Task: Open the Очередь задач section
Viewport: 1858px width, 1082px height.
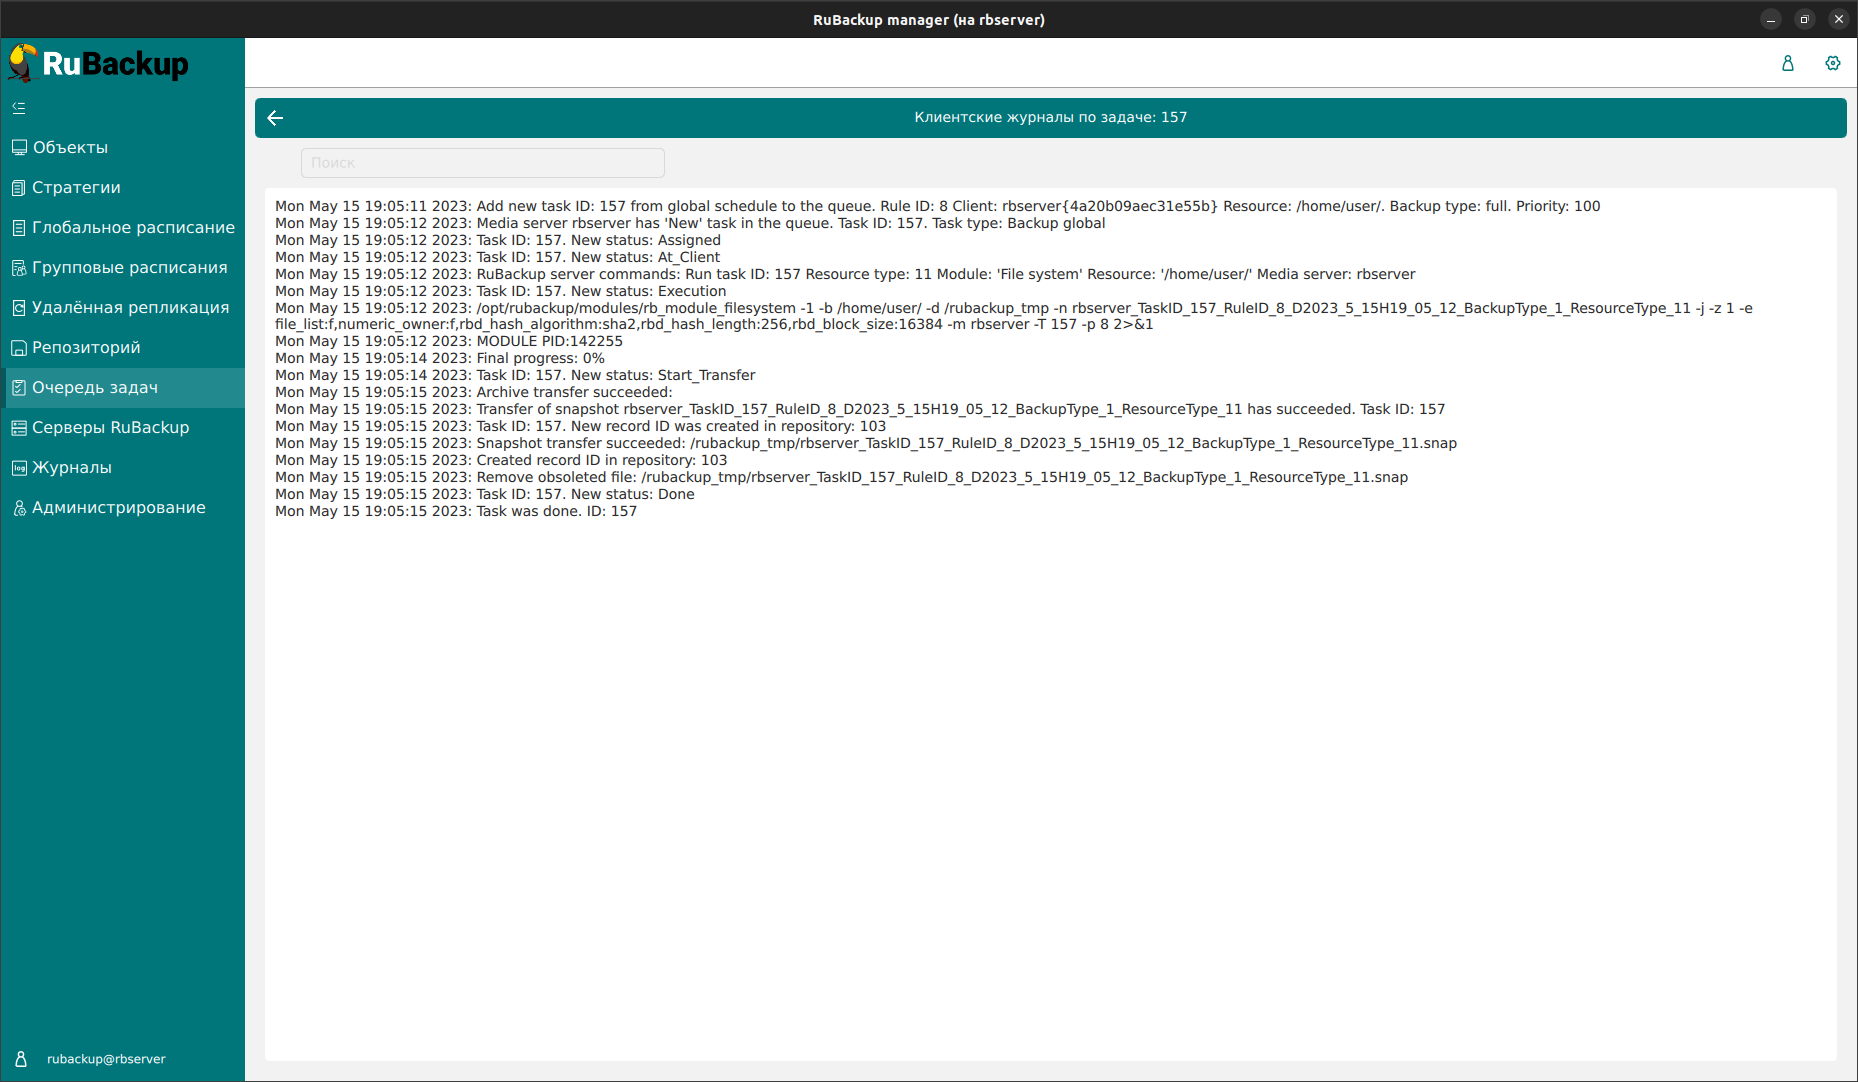Action: pyautogui.click(x=95, y=388)
